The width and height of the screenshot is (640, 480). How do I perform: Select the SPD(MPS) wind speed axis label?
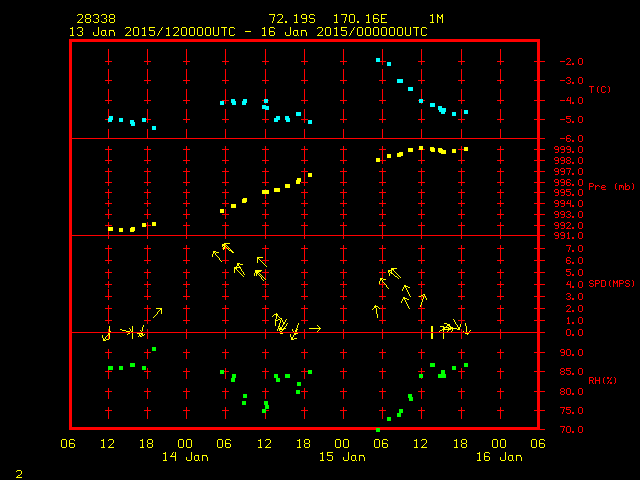tap(611, 284)
